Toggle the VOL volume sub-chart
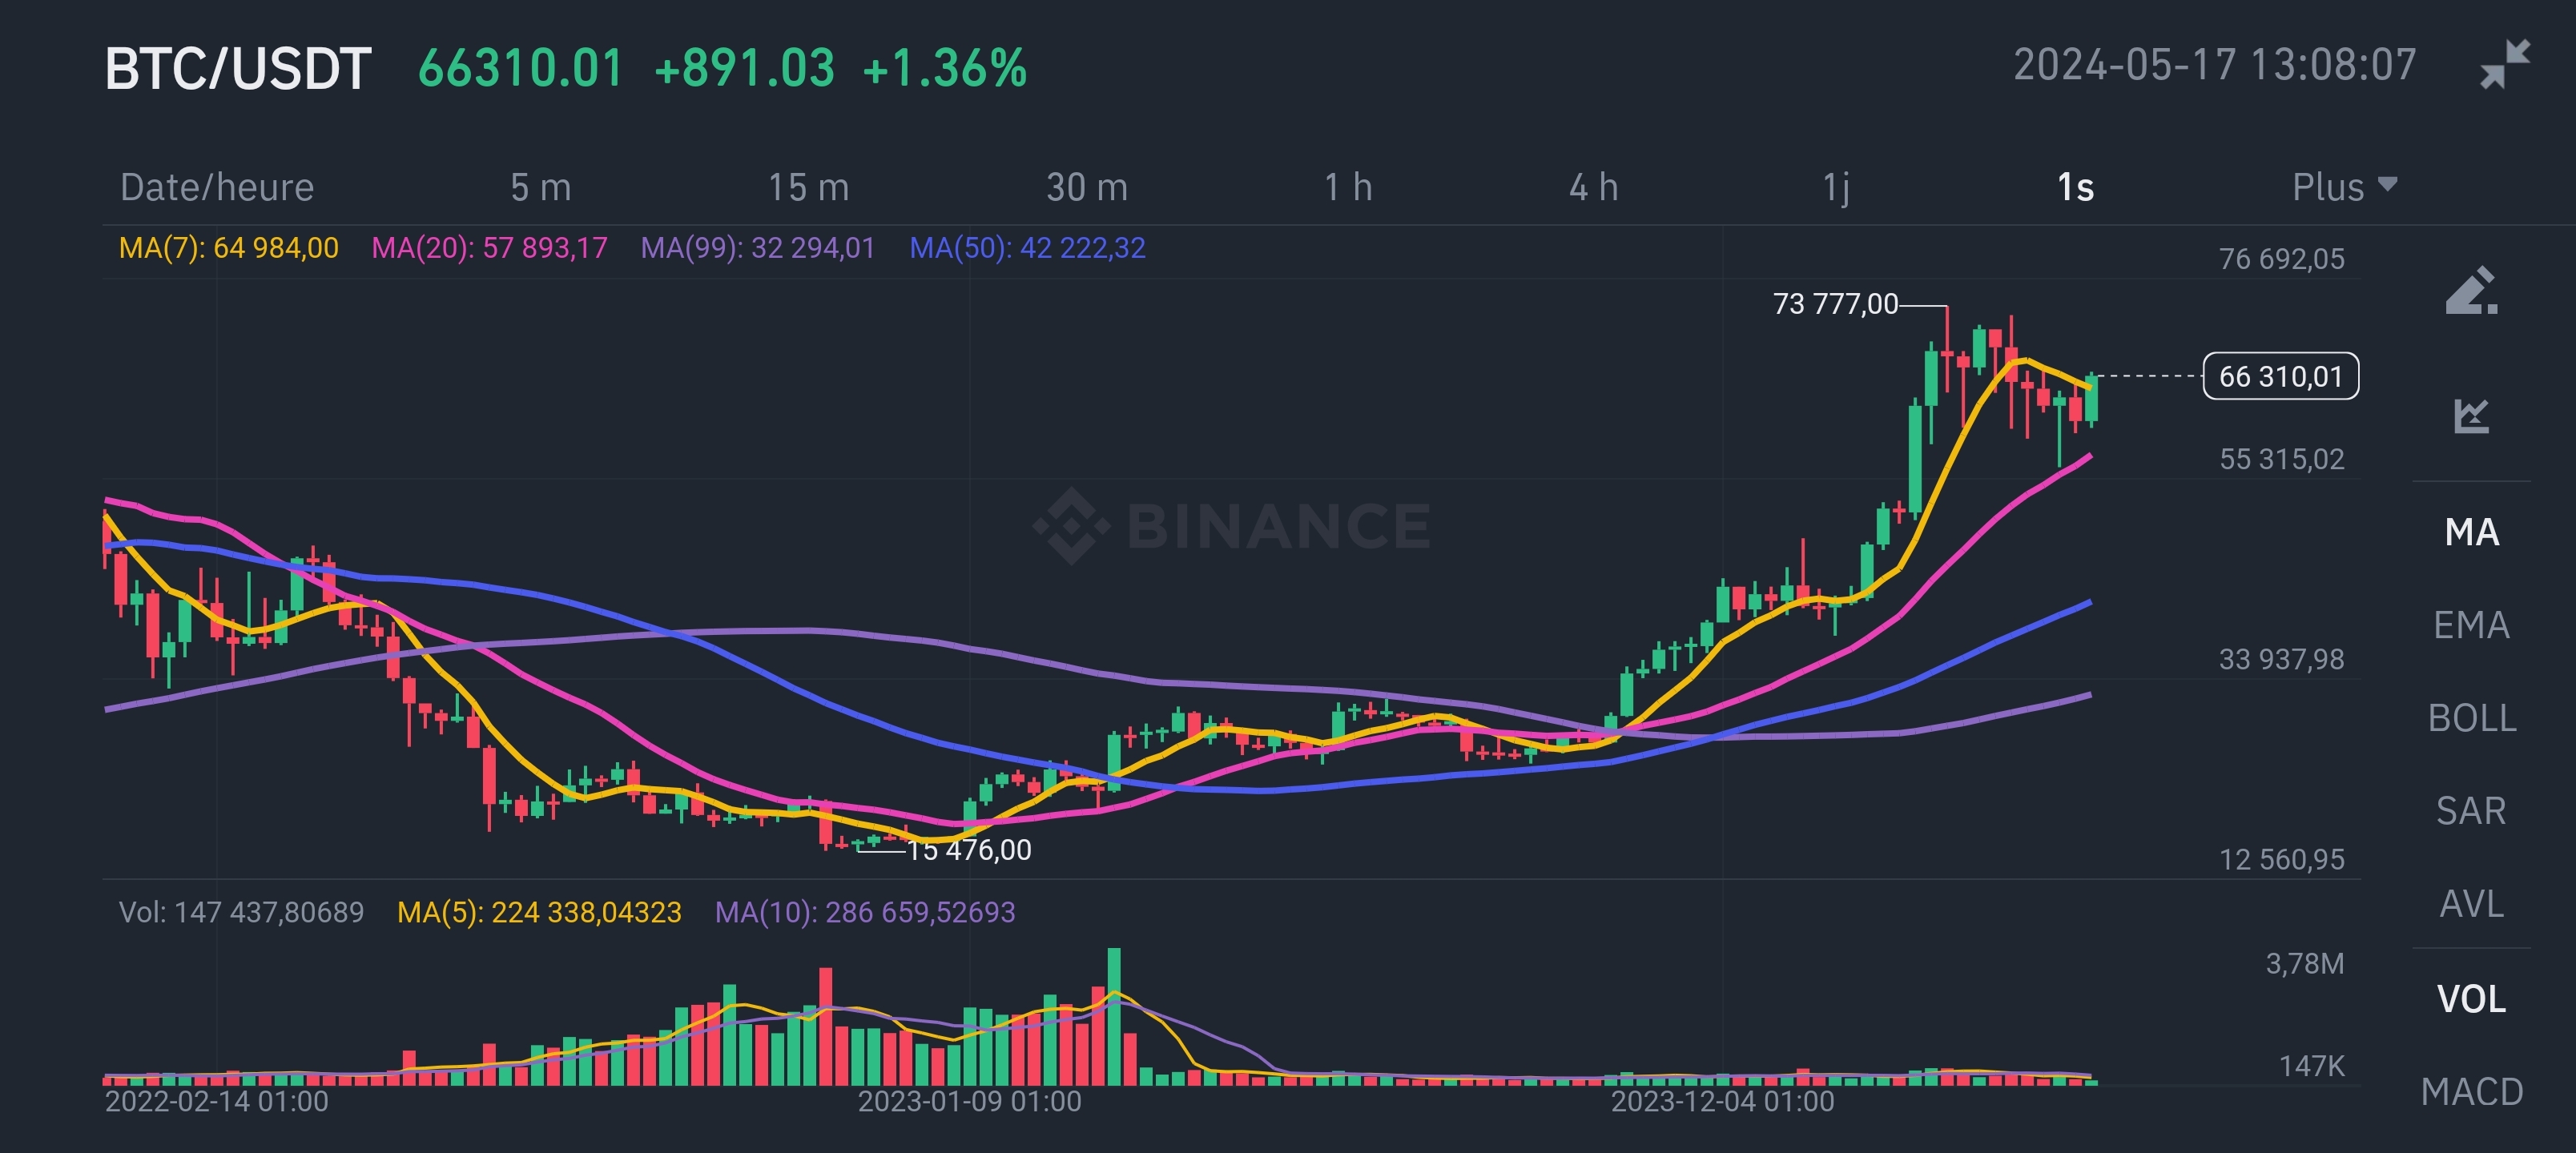This screenshot has width=2576, height=1153. [x=2471, y=999]
